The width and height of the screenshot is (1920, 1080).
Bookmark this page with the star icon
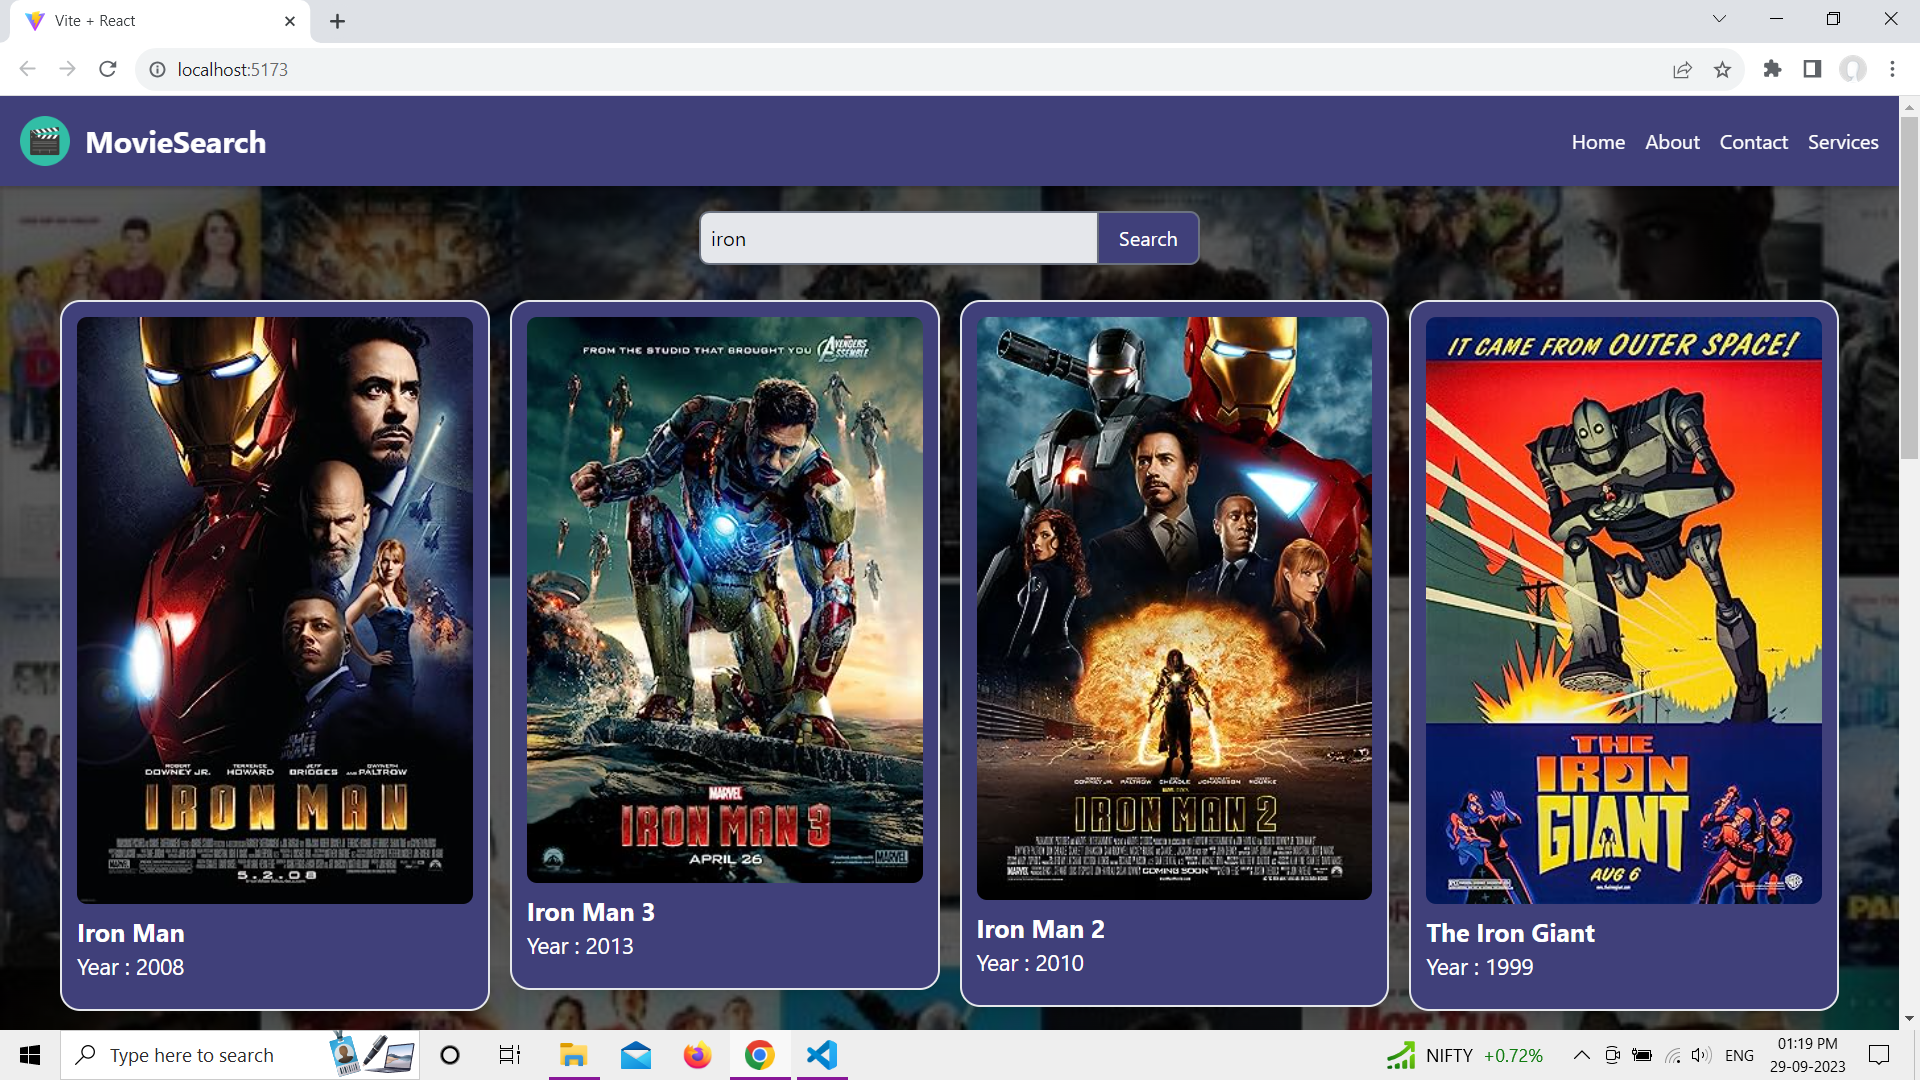[1722, 69]
